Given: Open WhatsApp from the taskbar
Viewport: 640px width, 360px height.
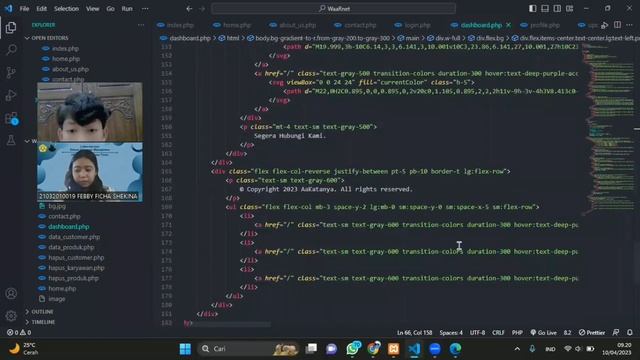Looking at the screenshot, I should tap(353, 349).
